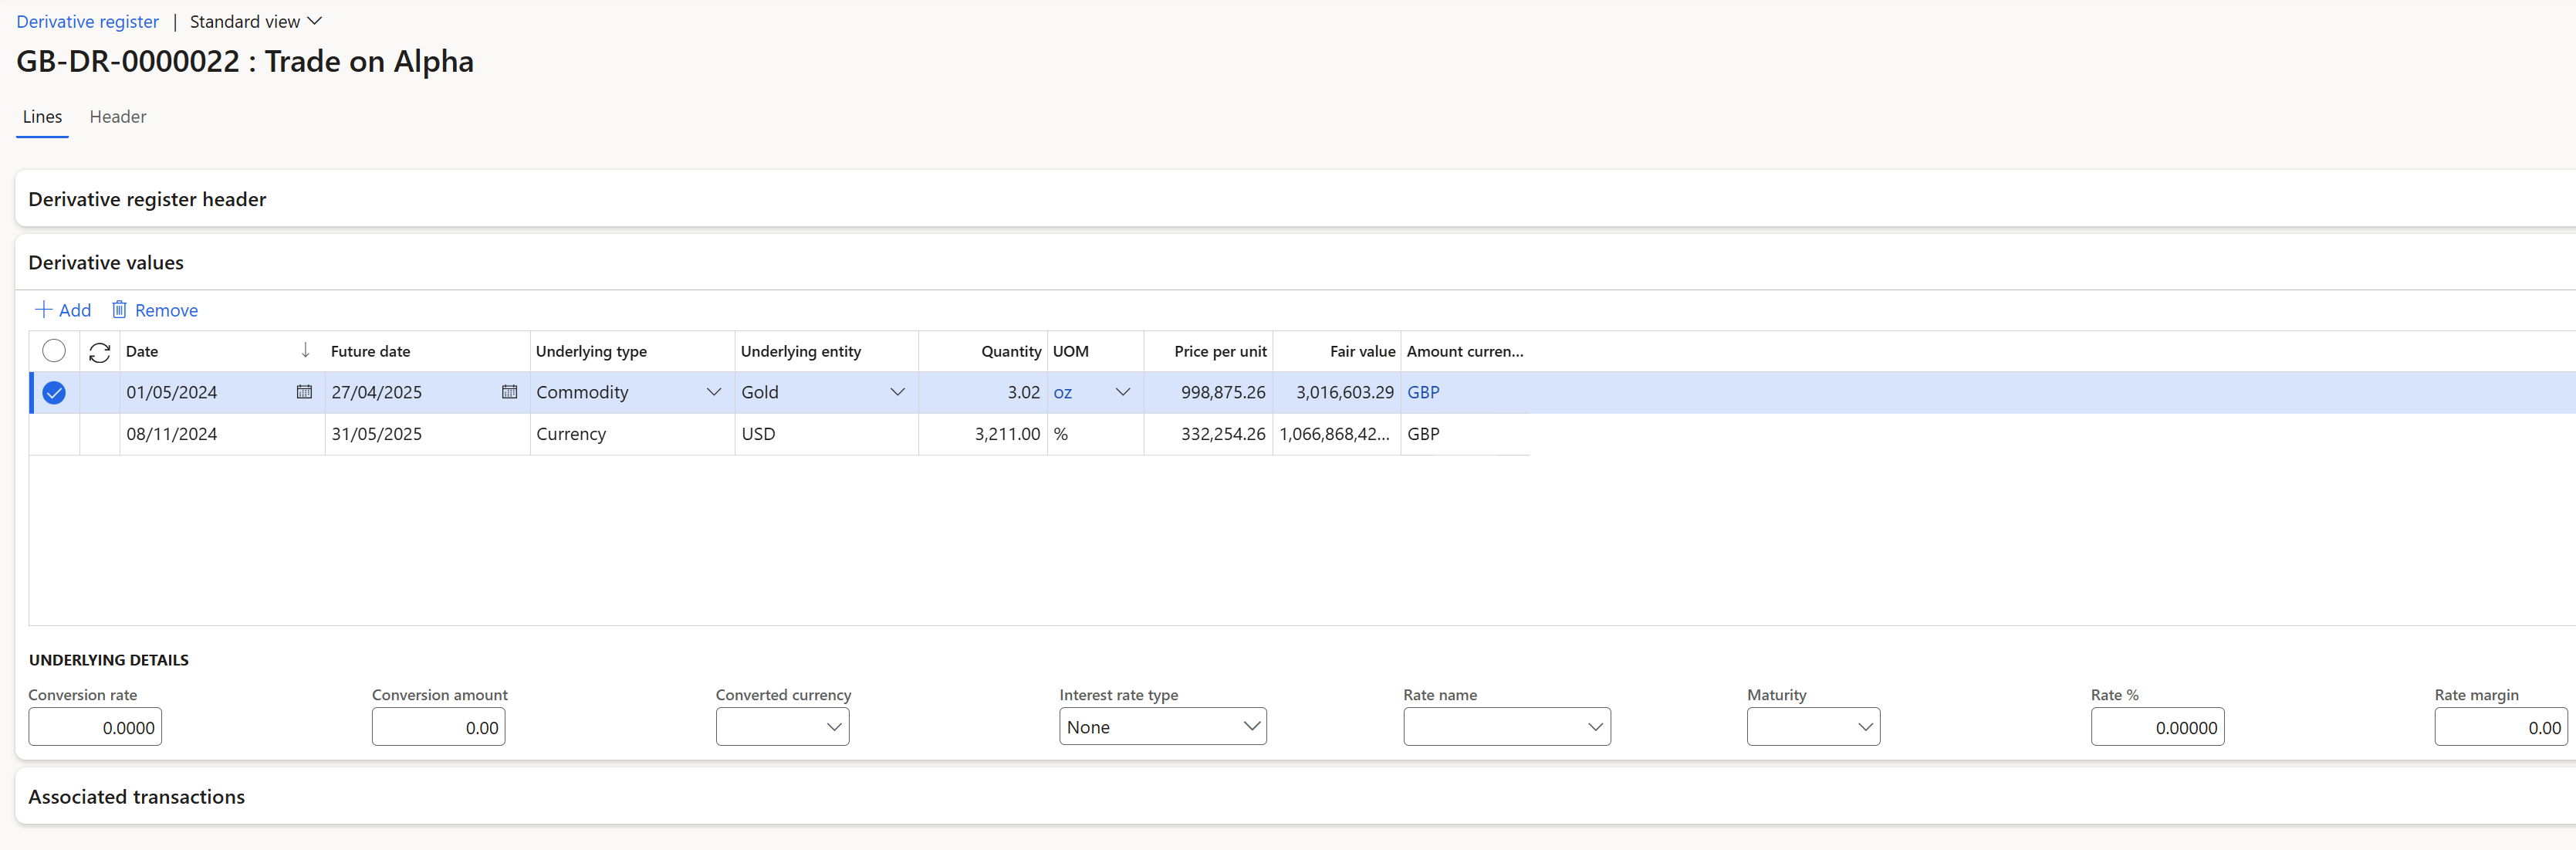Click the GBP link in selected row
Screen dimensions: 2576x850
(x=1423, y=392)
